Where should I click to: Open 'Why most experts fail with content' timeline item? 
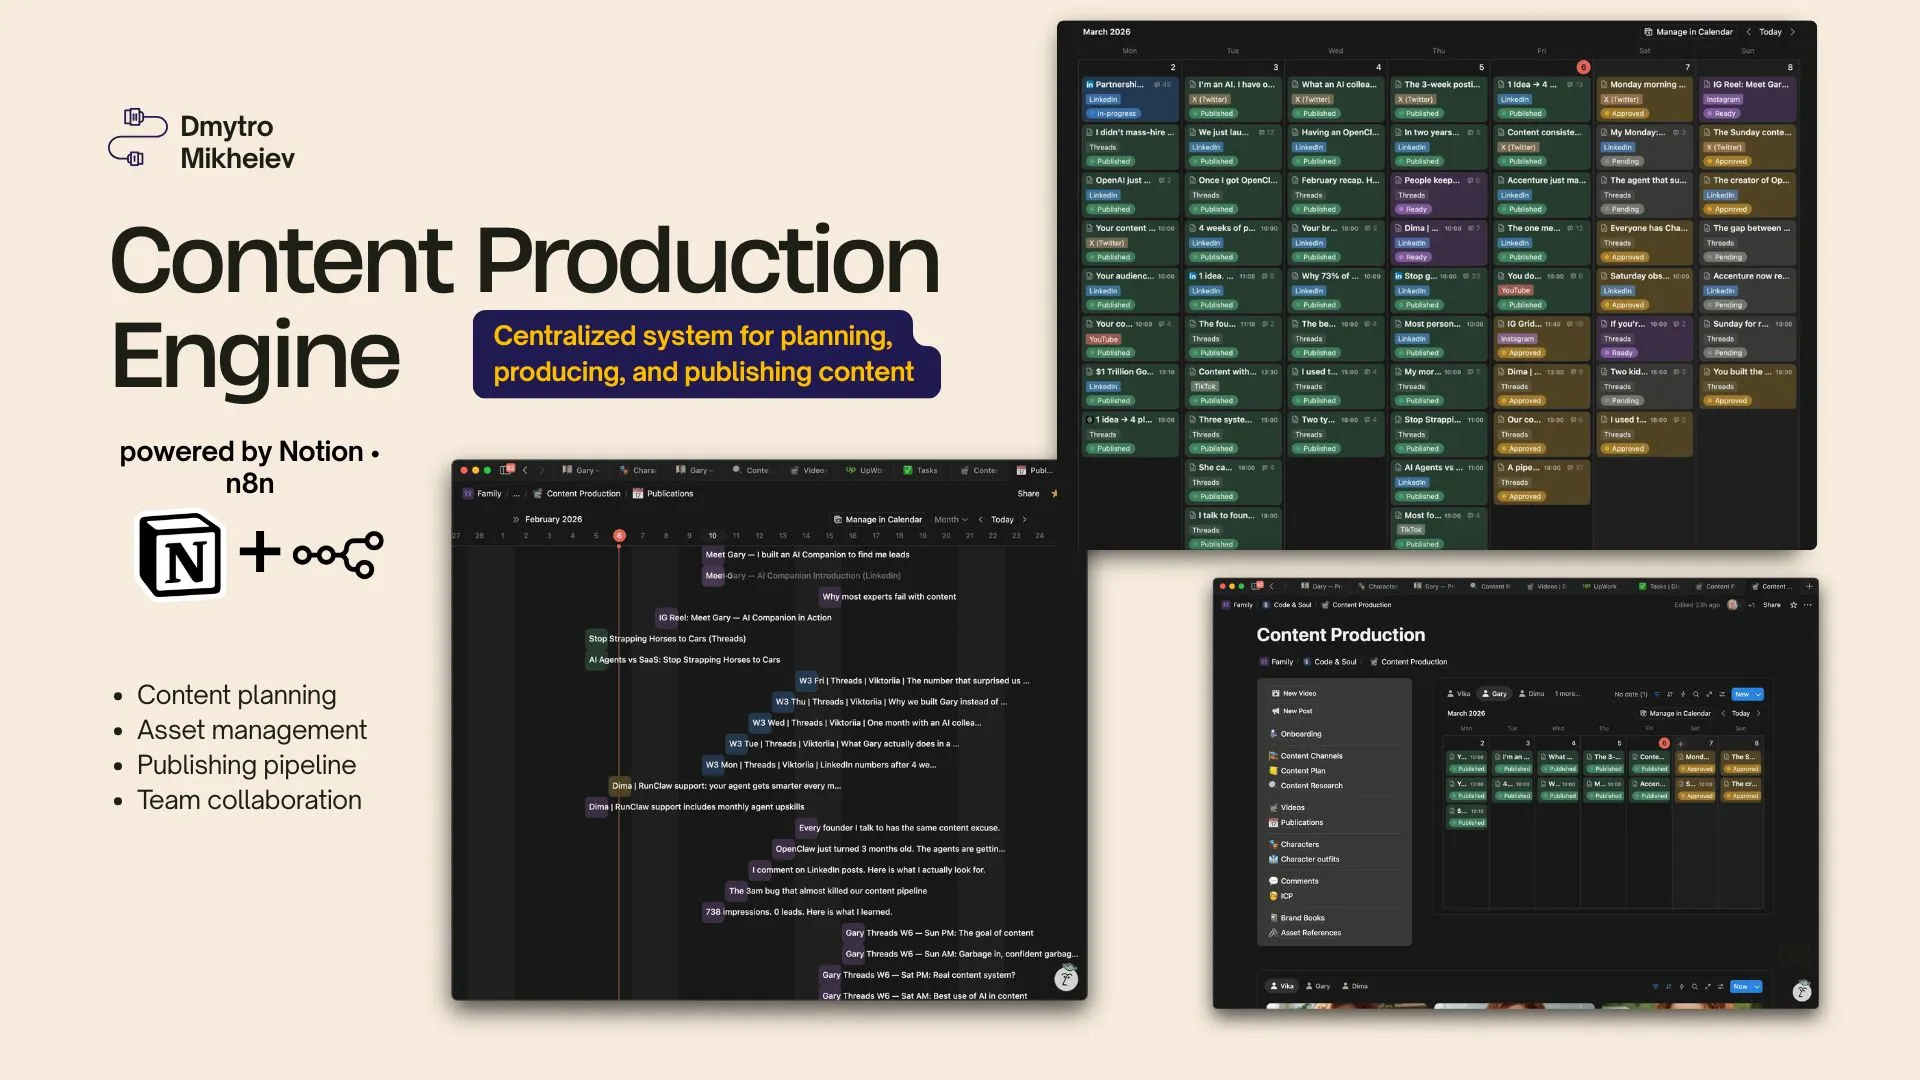(x=889, y=597)
